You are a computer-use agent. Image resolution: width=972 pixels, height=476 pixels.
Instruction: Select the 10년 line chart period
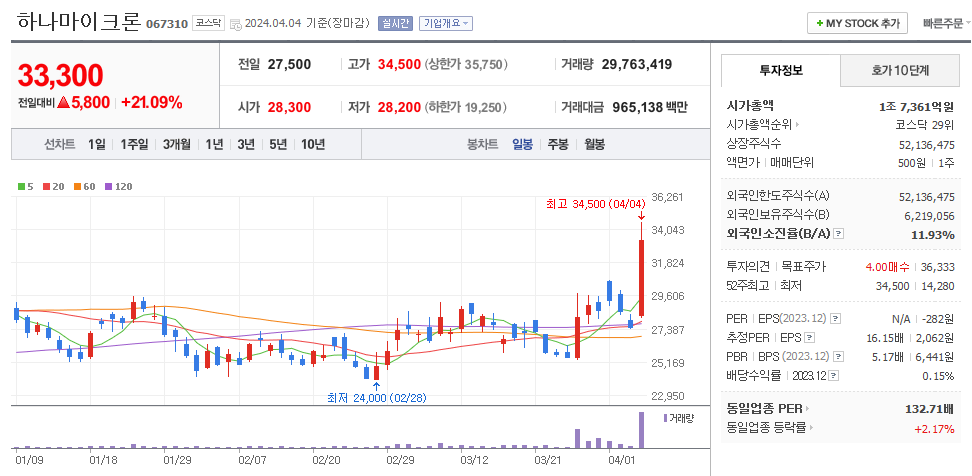313,144
